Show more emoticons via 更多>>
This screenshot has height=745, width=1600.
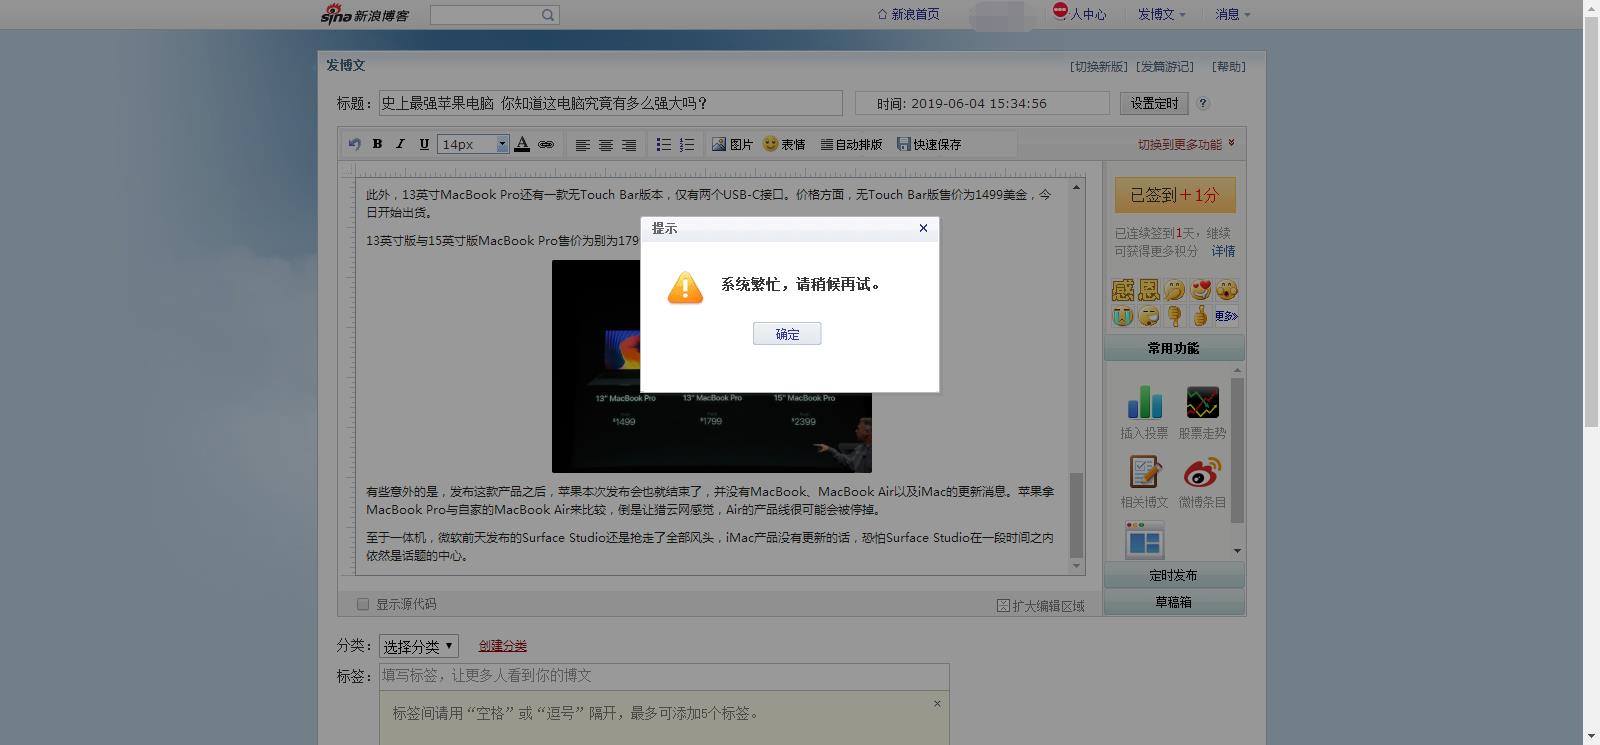[1227, 316]
